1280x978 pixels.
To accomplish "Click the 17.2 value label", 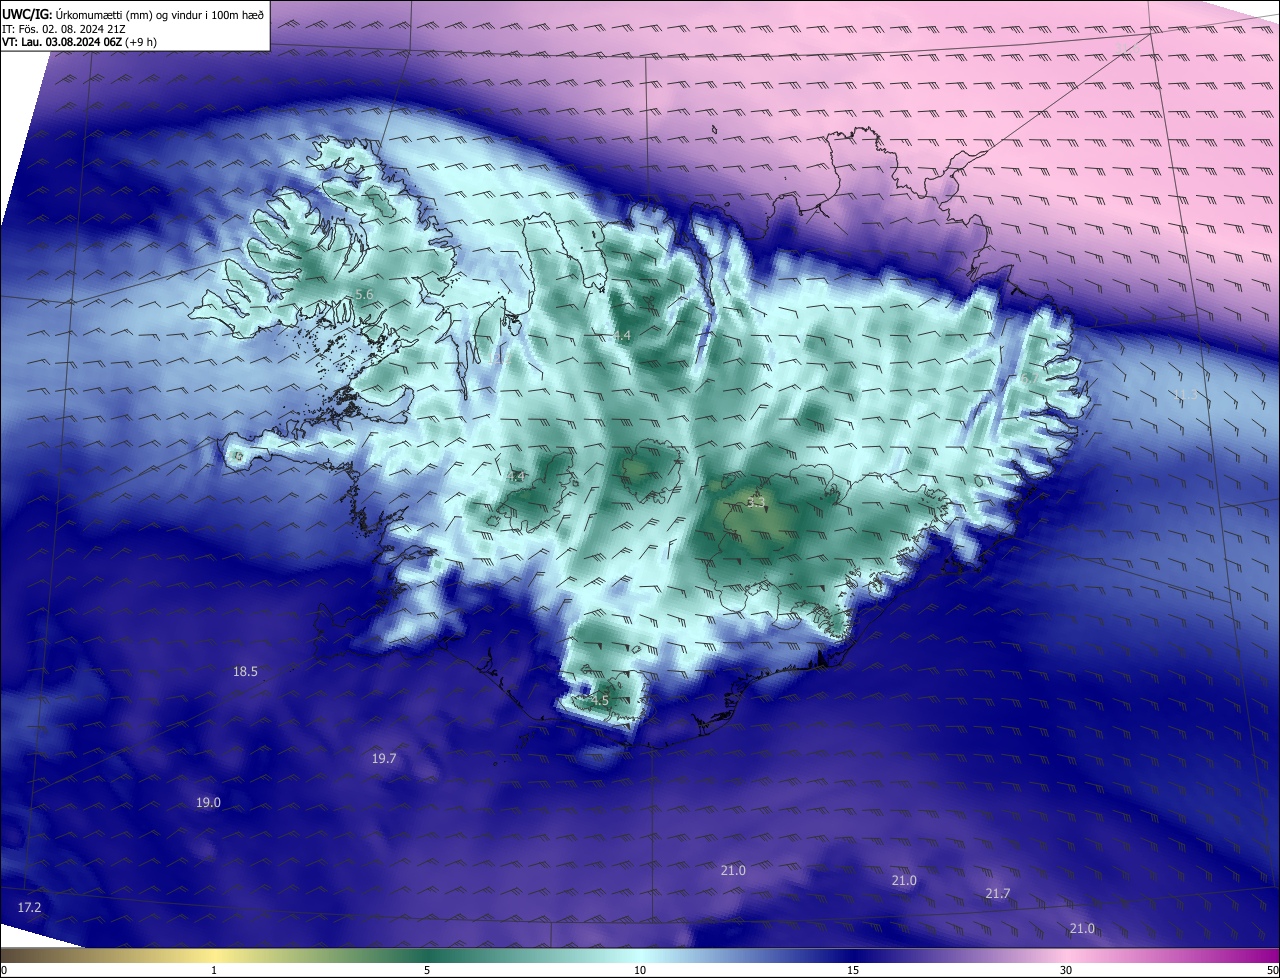I will (x=30, y=907).
